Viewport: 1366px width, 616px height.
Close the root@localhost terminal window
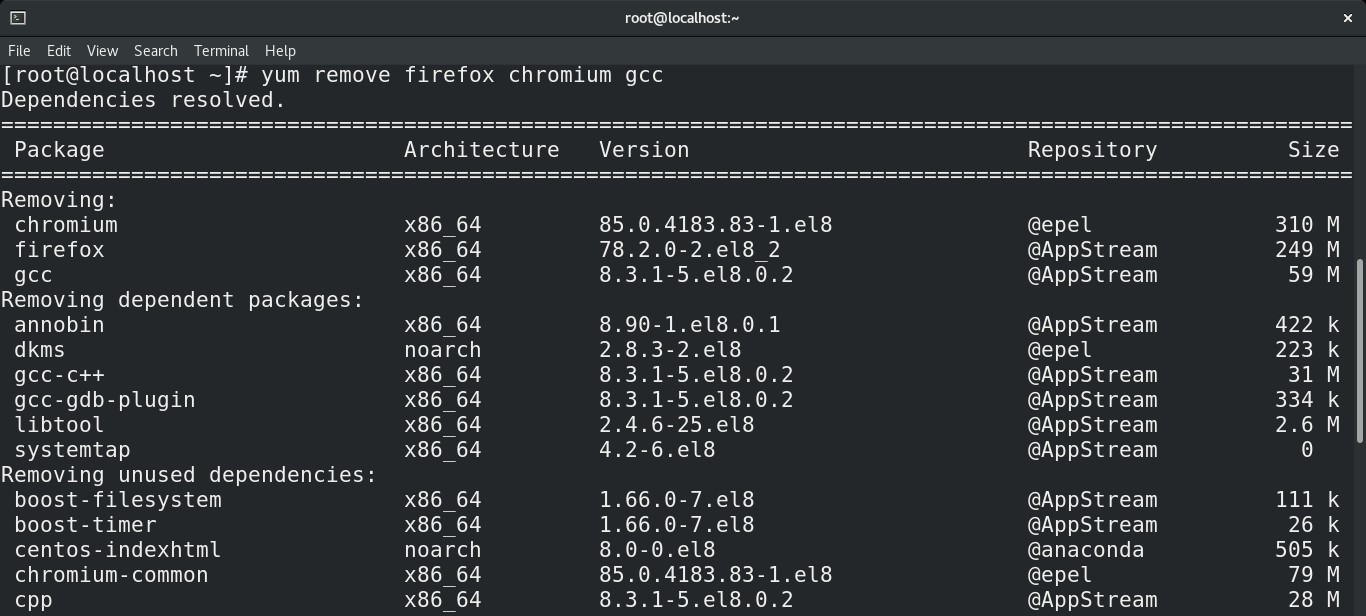pos(1348,17)
